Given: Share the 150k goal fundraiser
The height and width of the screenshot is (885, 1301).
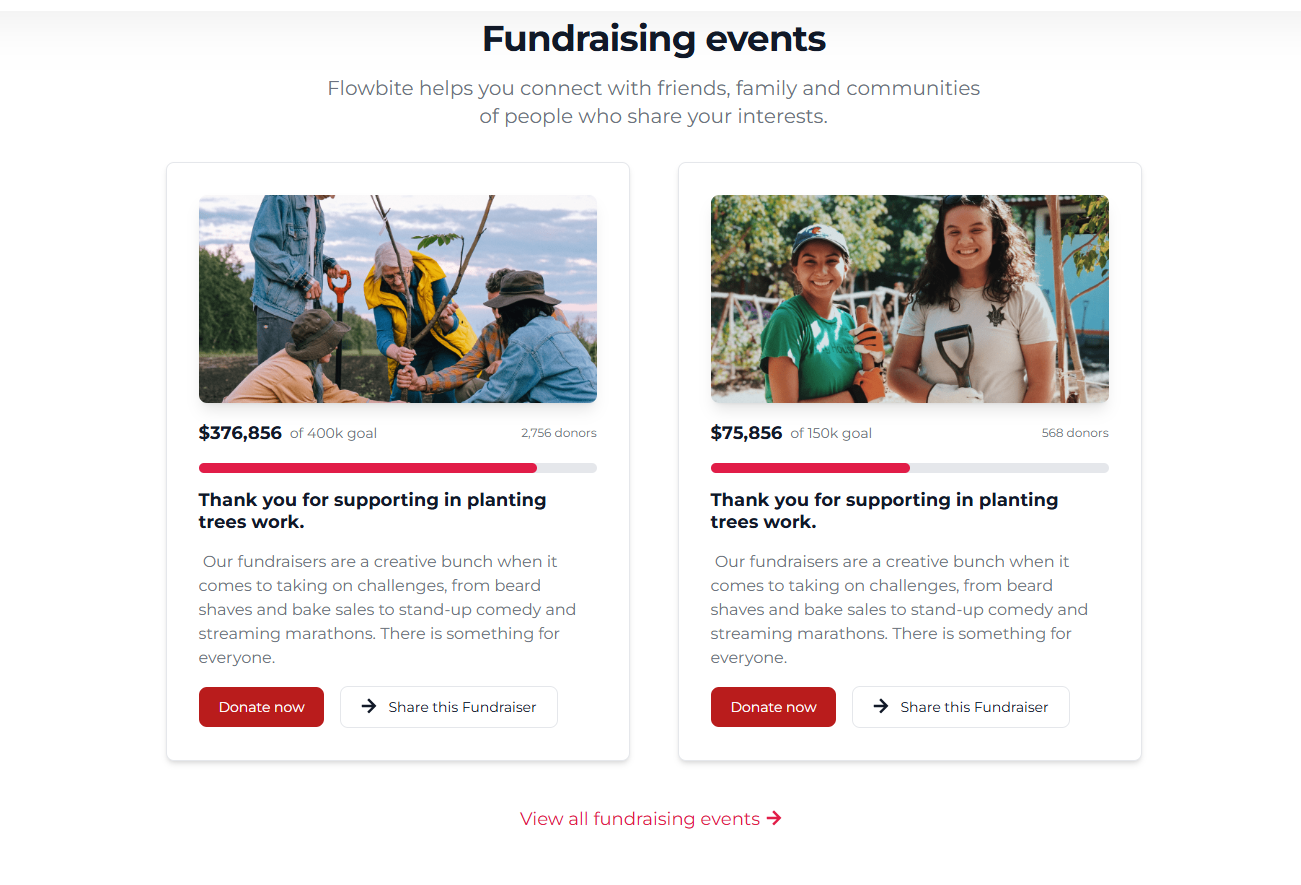Looking at the screenshot, I should (x=961, y=707).
